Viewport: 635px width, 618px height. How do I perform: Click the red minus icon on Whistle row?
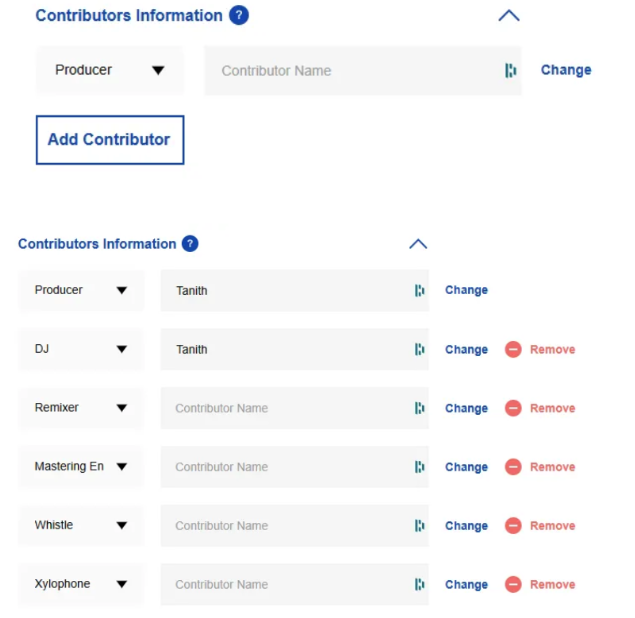click(513, 526)
